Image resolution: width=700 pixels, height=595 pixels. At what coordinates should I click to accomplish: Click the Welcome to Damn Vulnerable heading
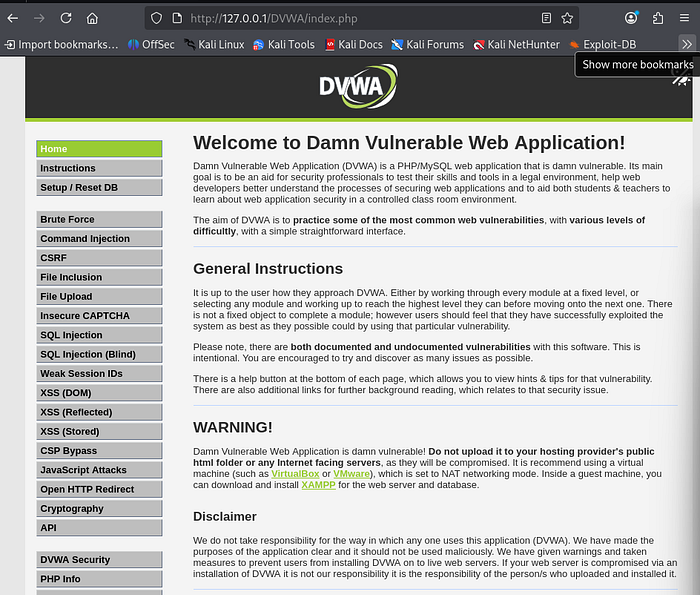[x=409, y=143]
